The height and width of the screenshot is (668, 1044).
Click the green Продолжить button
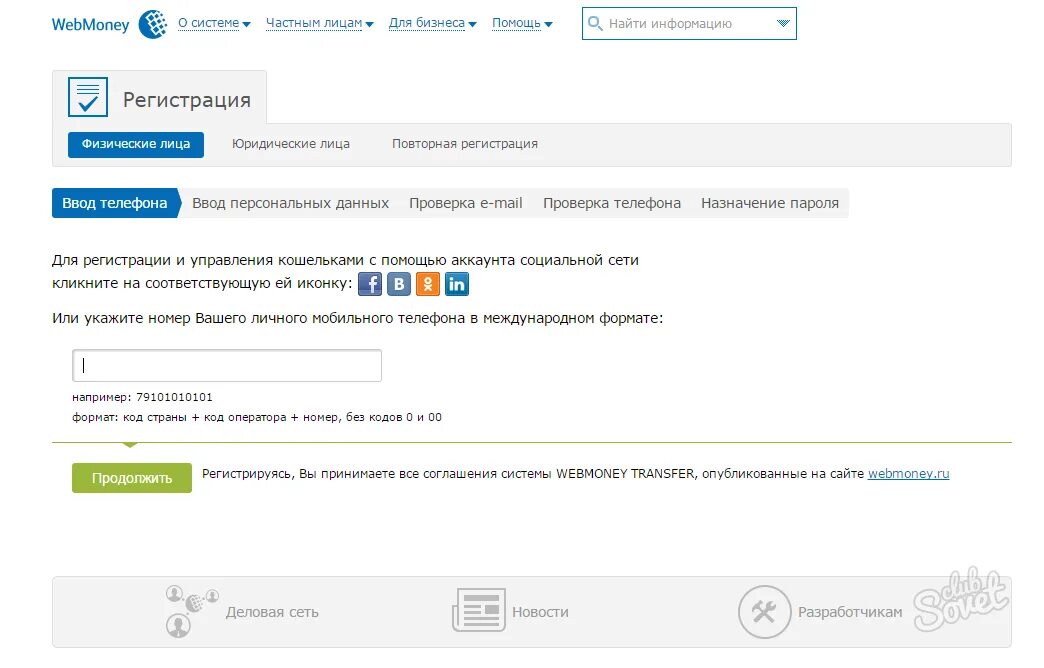coord(132,478)
